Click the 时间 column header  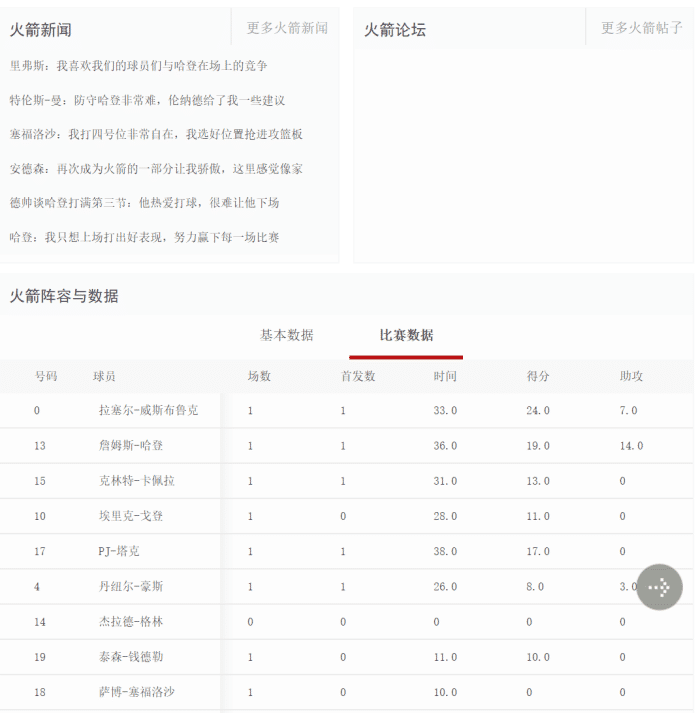(445, 376)
